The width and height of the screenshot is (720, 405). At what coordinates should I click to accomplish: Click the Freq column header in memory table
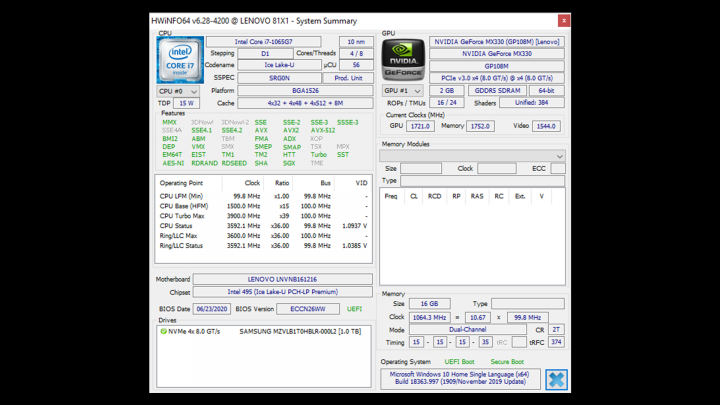point(391,196)
